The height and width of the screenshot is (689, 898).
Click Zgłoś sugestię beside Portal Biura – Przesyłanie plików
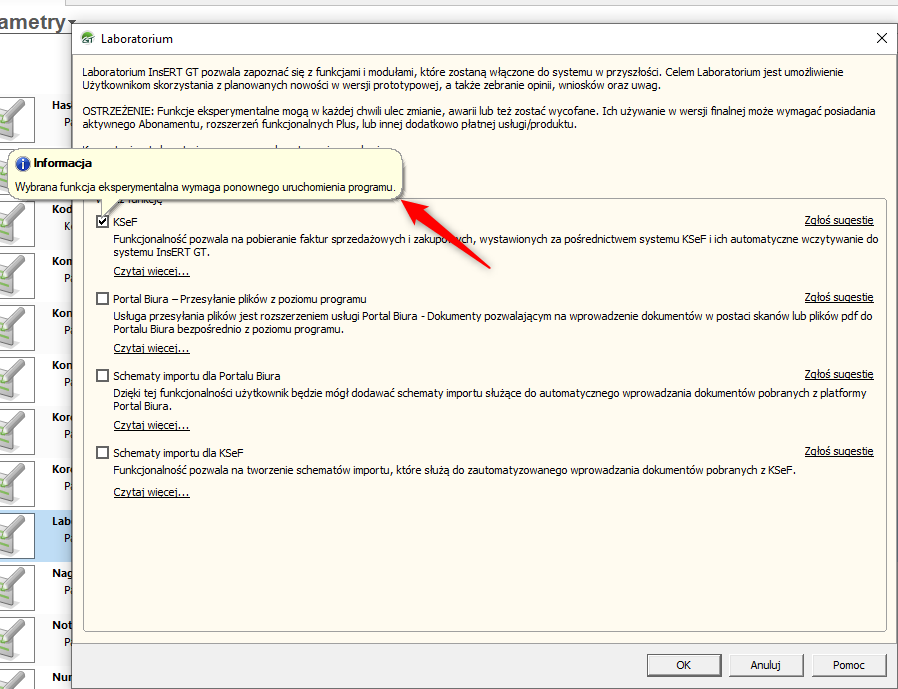click(839, 297)
